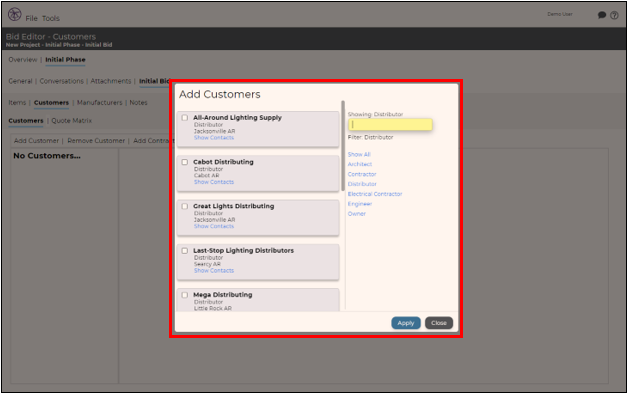
Task: Open the Attachments tab
Action: coord(111,81)
